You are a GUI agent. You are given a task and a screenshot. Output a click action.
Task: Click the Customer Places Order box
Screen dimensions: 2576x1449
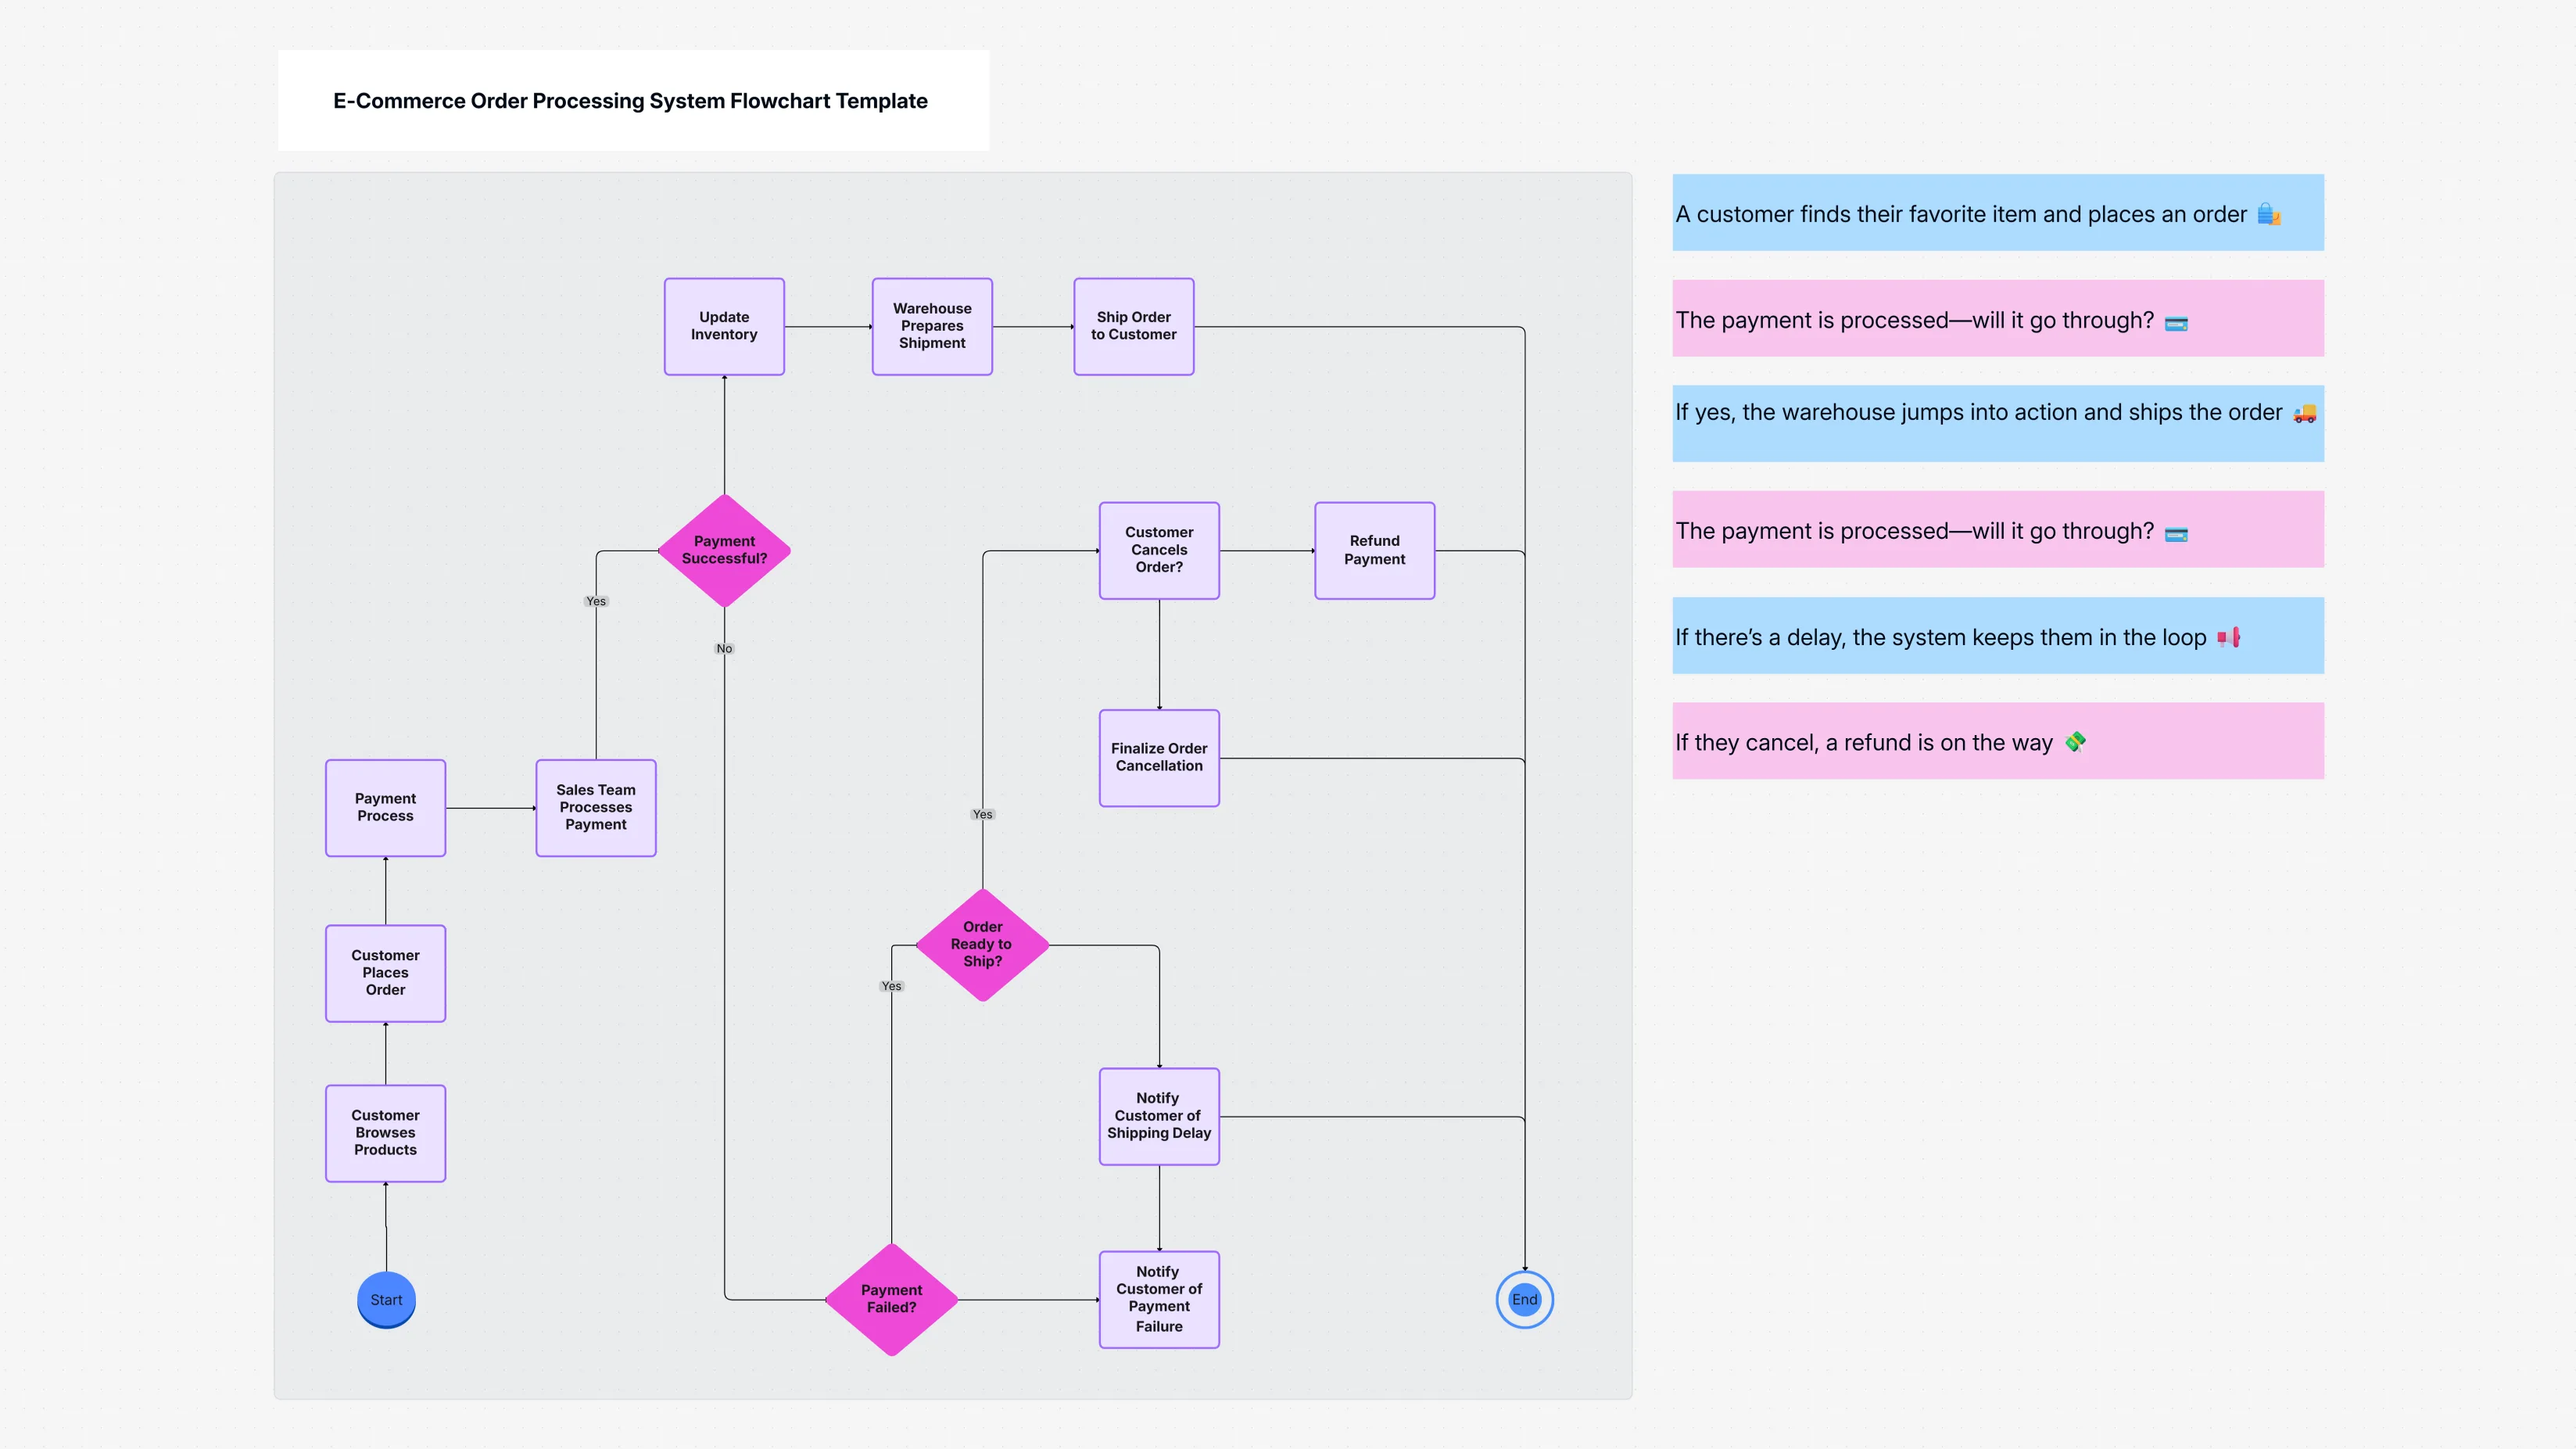(385, 972)
